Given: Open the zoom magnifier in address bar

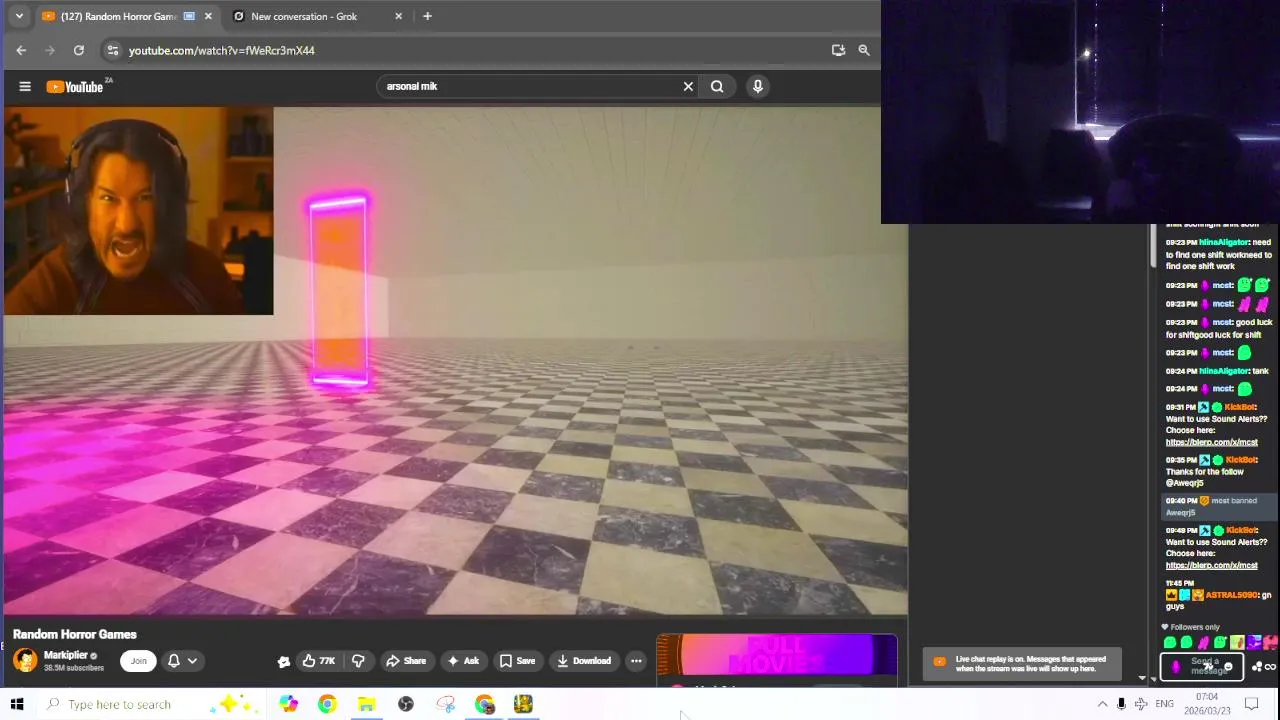Looking at the screenshot, I should (x=863, y=50).
